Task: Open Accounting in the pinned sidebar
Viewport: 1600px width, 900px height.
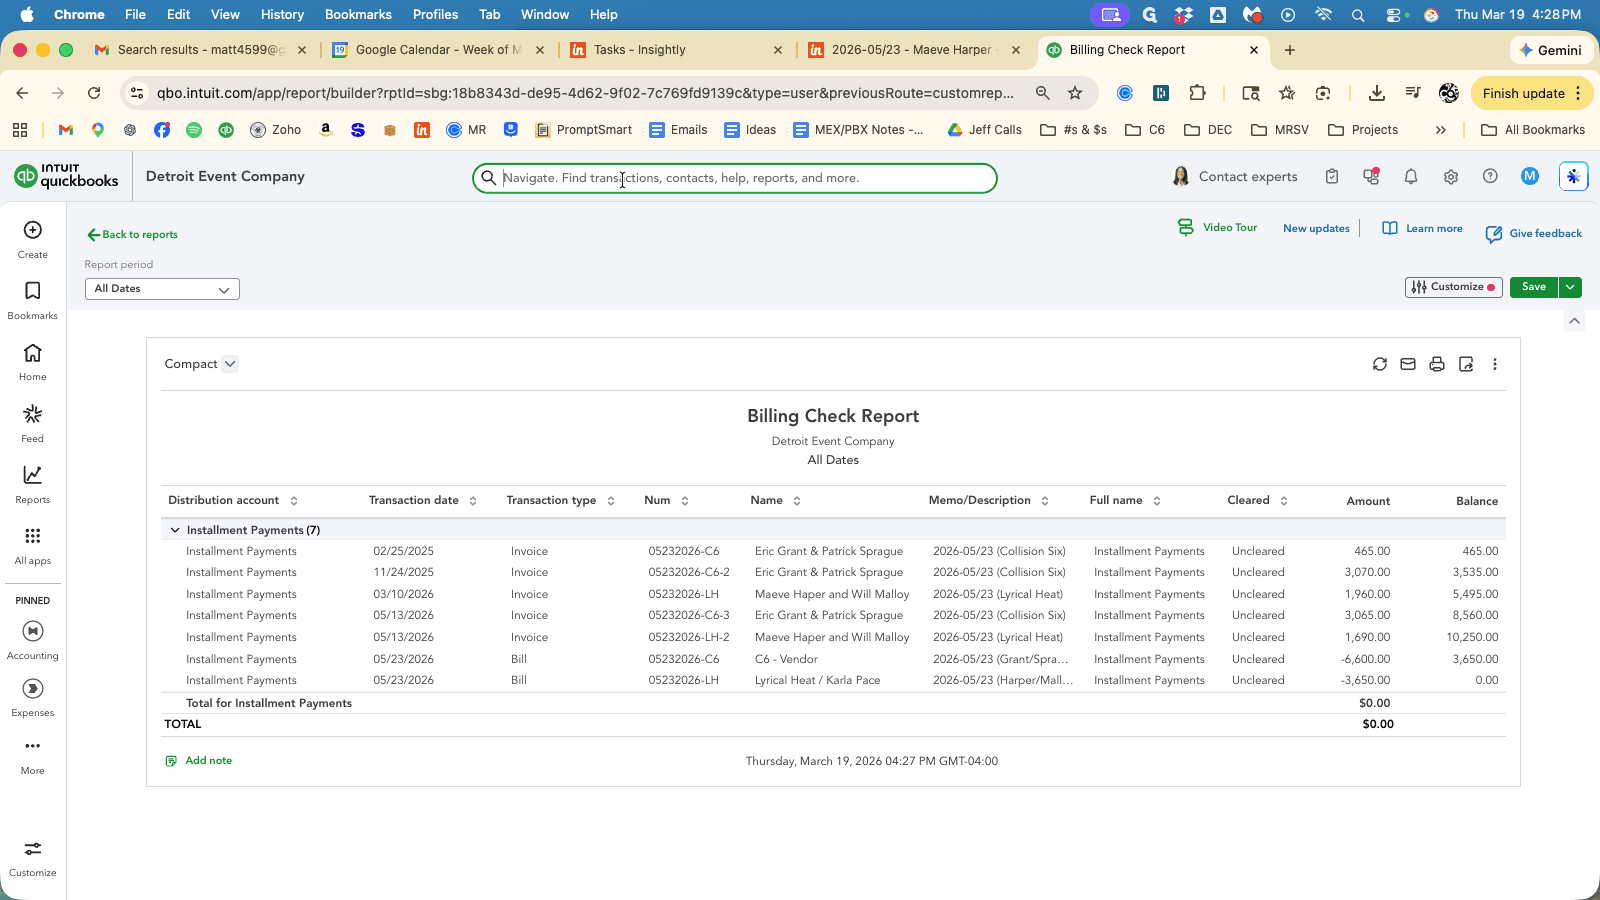Action: [x=33, y=640]
